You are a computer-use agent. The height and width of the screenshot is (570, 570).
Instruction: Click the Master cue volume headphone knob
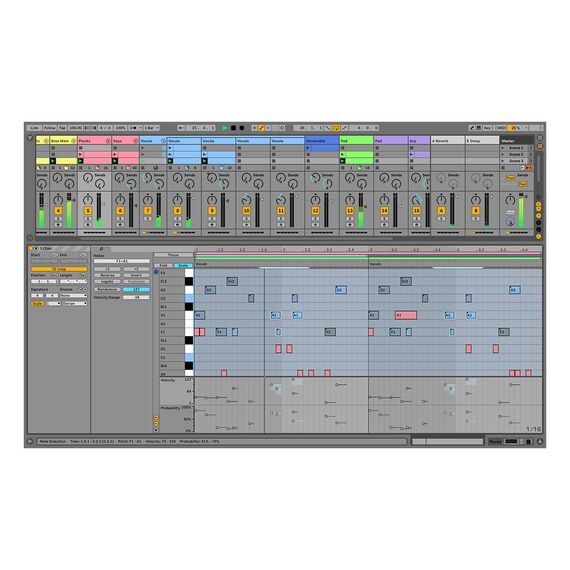[510, 221]
